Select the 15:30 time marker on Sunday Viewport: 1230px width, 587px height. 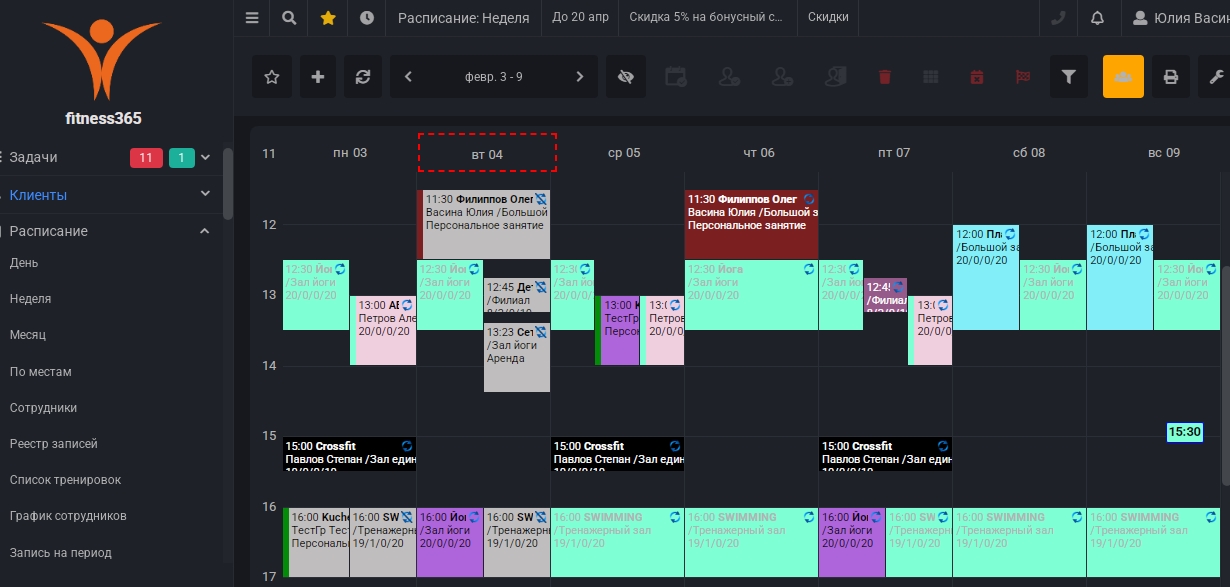click(1184, 432)
